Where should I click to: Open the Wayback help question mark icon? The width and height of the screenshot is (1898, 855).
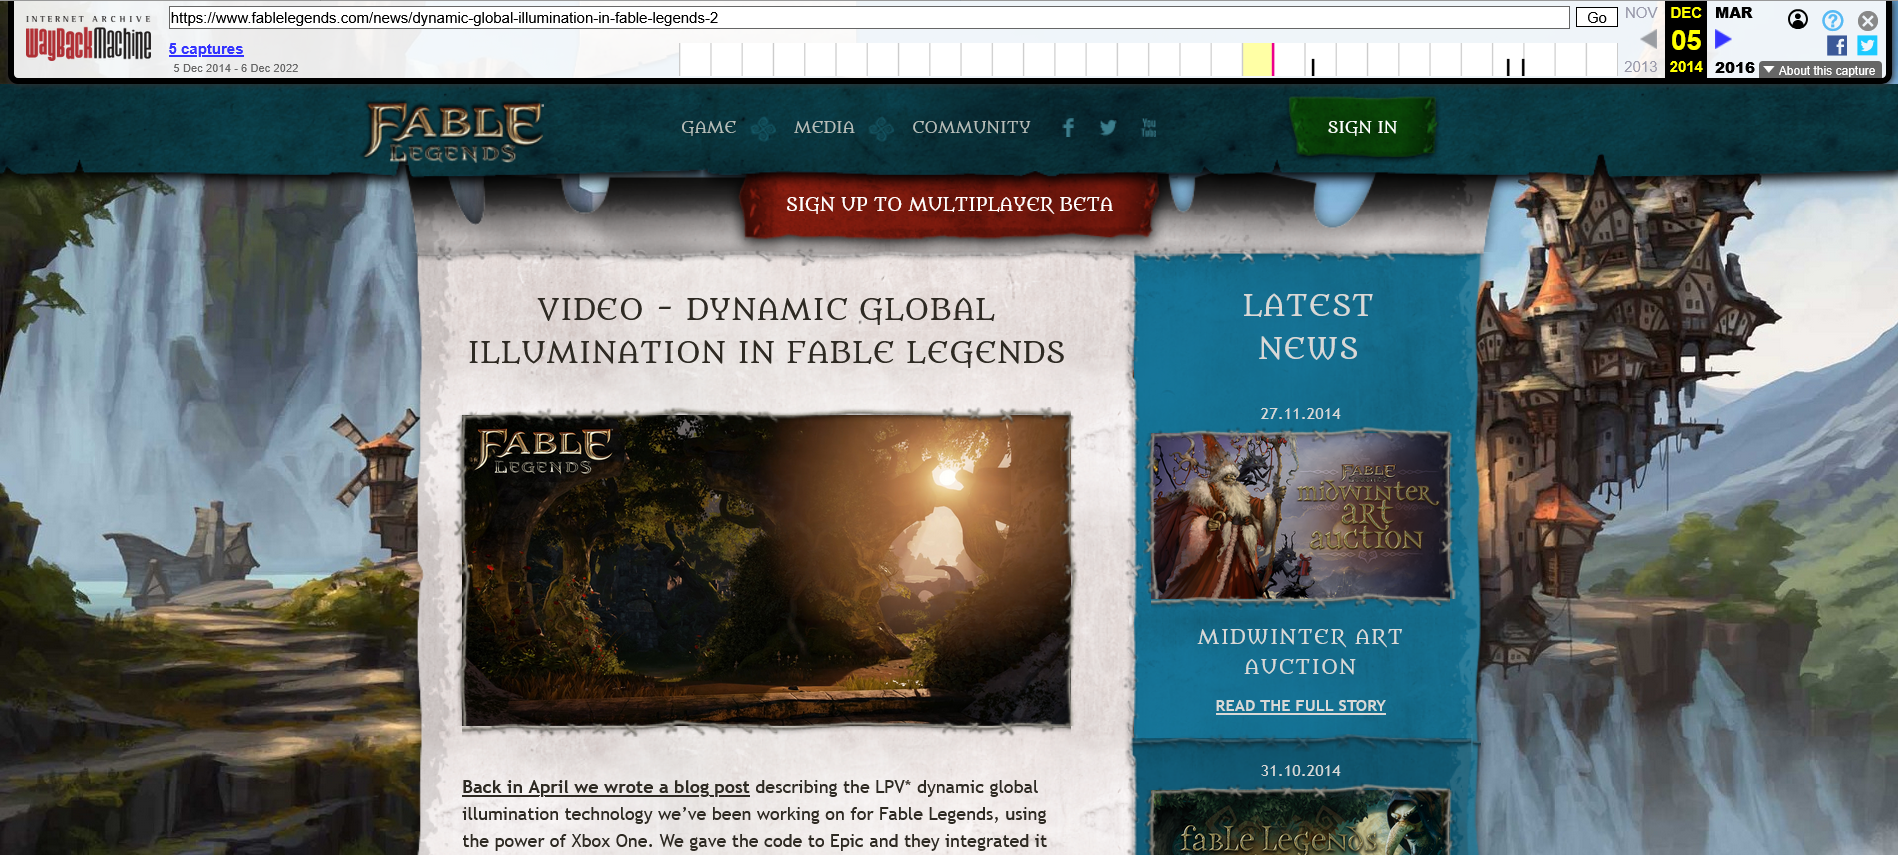pyautogui.click(x=1833, y=20)
